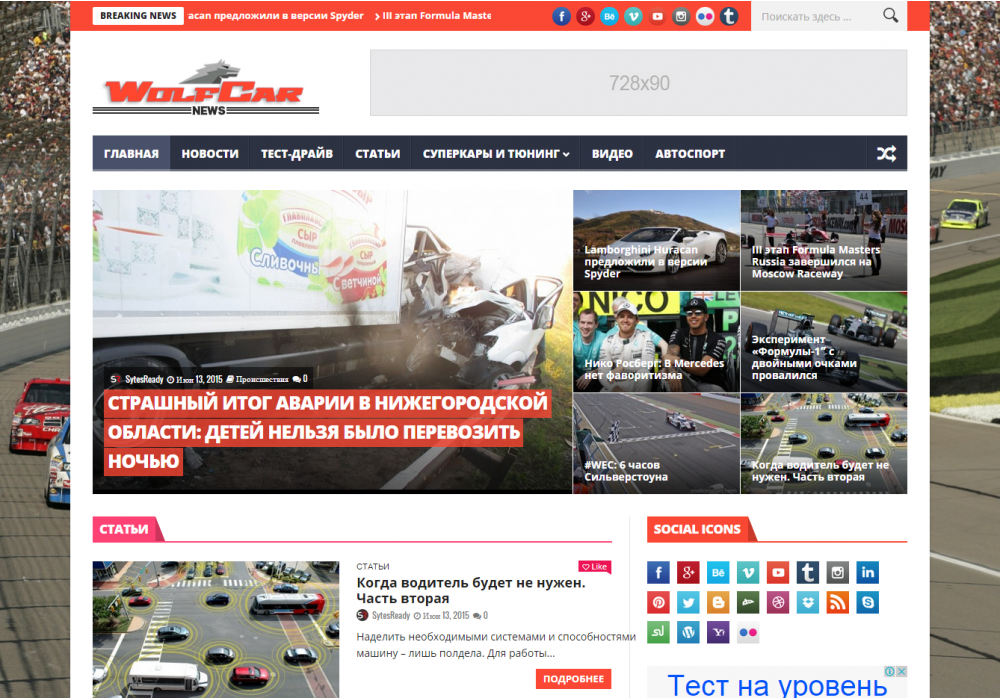Open the headline about Нижегородская авария

click(x=327, y=432)
